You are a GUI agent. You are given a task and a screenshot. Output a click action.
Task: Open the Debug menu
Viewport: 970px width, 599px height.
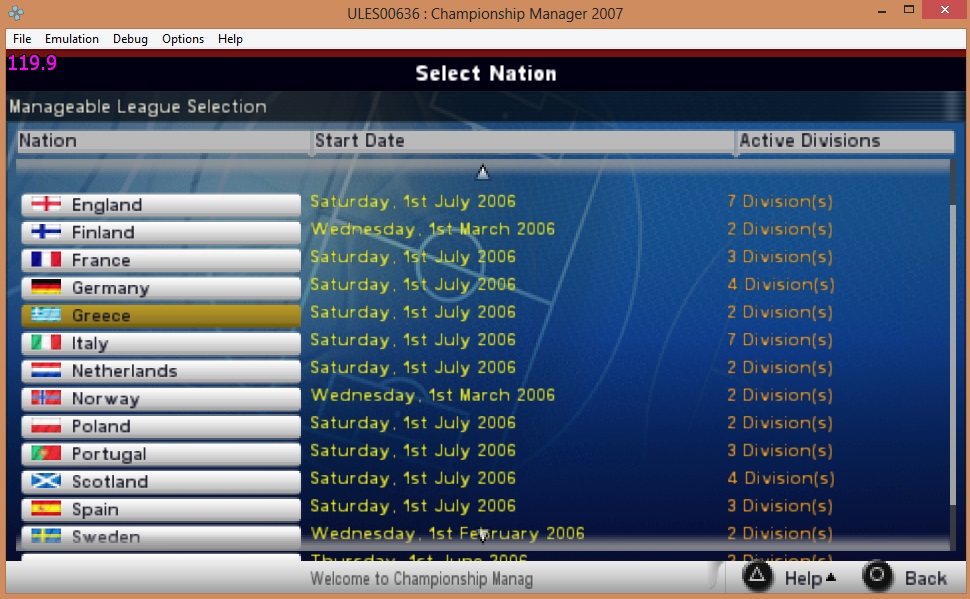point(130,39)
